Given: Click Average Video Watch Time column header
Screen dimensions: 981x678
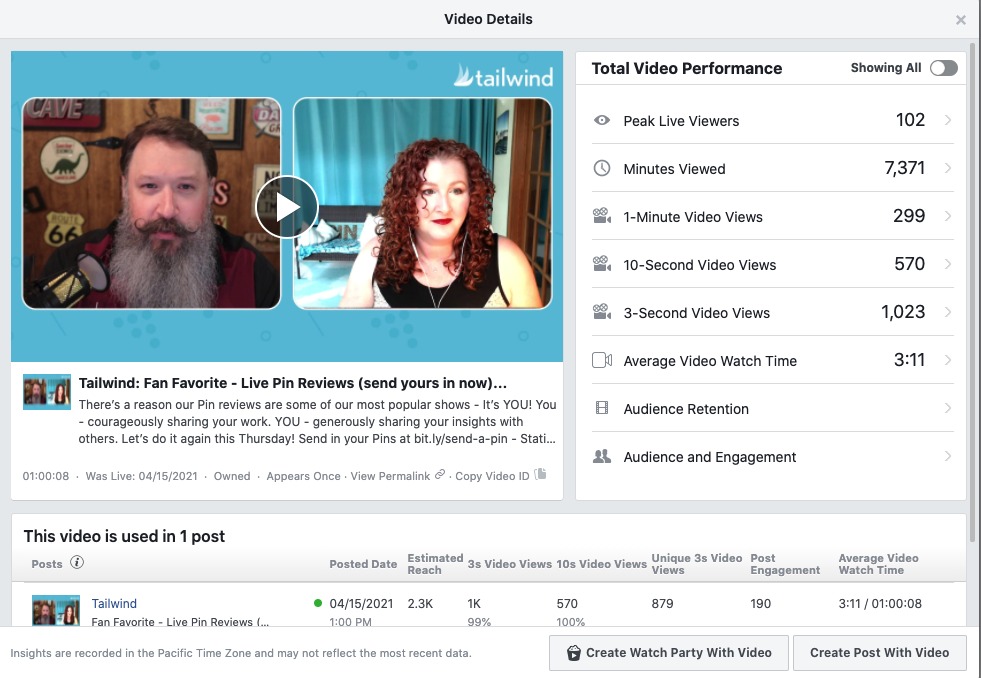Looking at the screenshot, I should pyautogui.click(x=878, y=564).
